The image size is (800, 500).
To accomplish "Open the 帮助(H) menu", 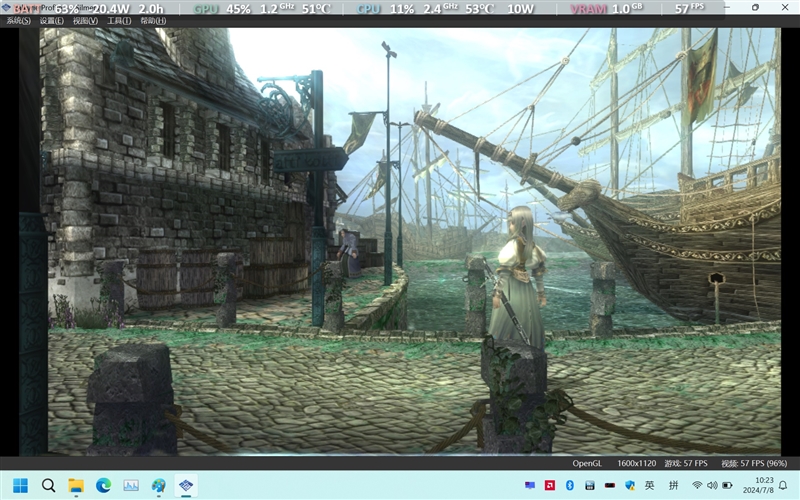I will (x=153, y=21).
